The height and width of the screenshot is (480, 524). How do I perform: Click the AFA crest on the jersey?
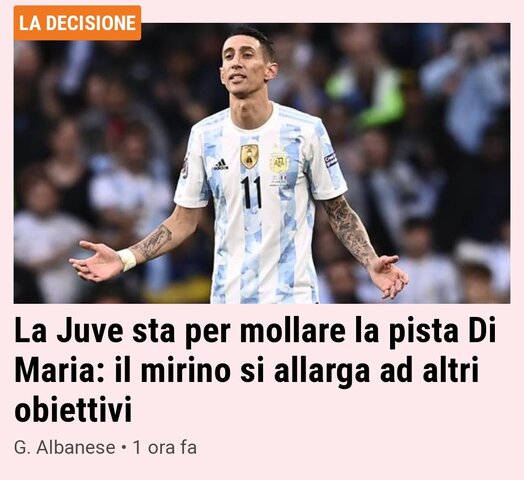(279, 162)
